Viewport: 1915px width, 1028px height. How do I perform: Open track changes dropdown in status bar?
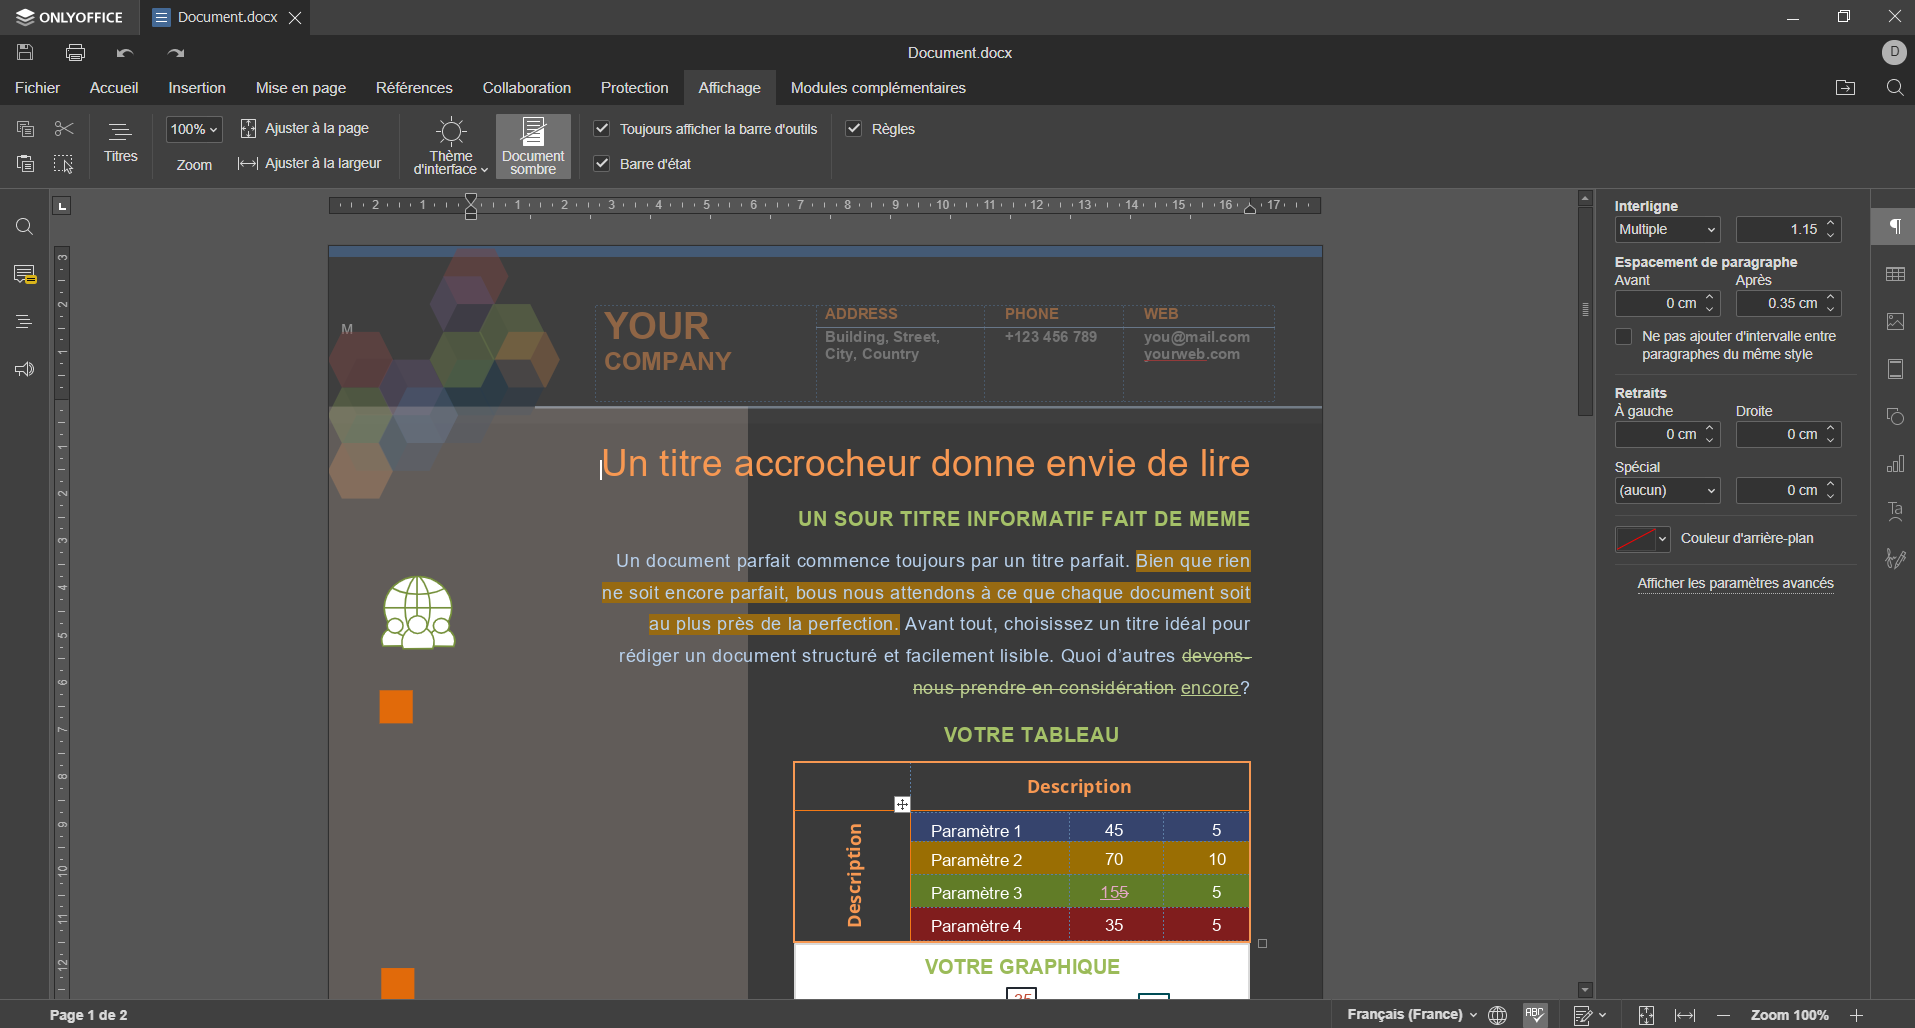click(1589, 1014)
